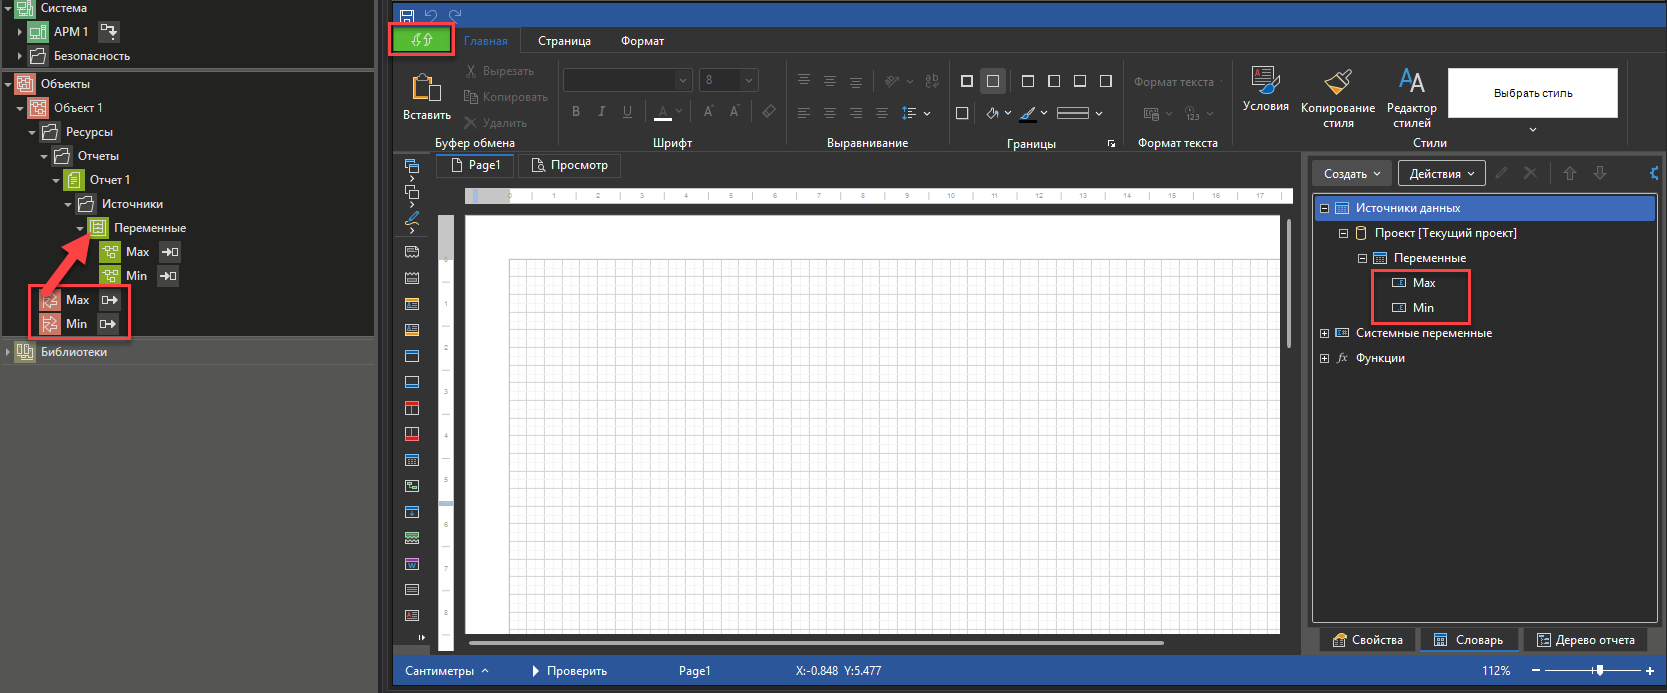1667x693 pixels.
Task: Click the move up arrow in dictionary toolbar
Action: tap(1570, 173)
